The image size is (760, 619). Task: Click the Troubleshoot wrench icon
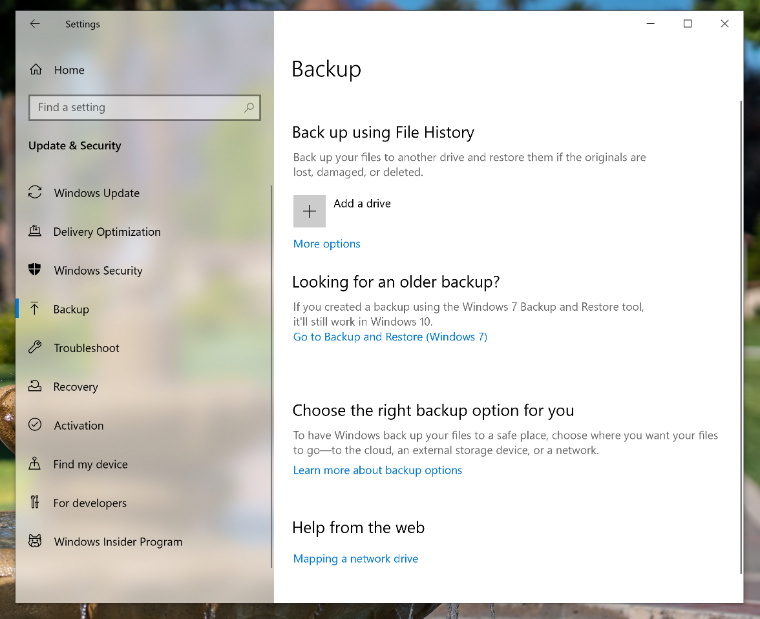click(x=35, y=347)
